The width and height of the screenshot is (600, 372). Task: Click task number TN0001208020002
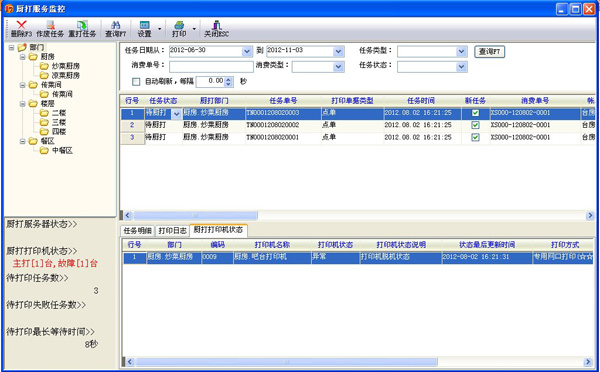272,125
